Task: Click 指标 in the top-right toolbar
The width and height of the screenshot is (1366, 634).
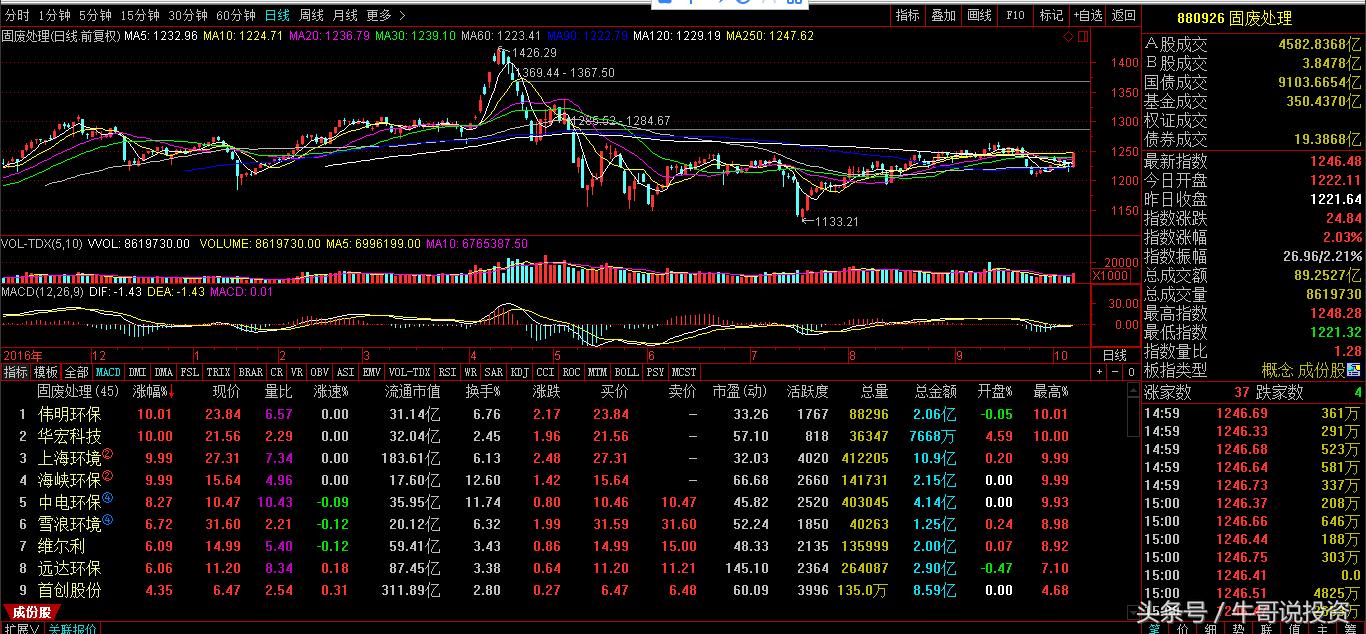Action: click(908, 15)
